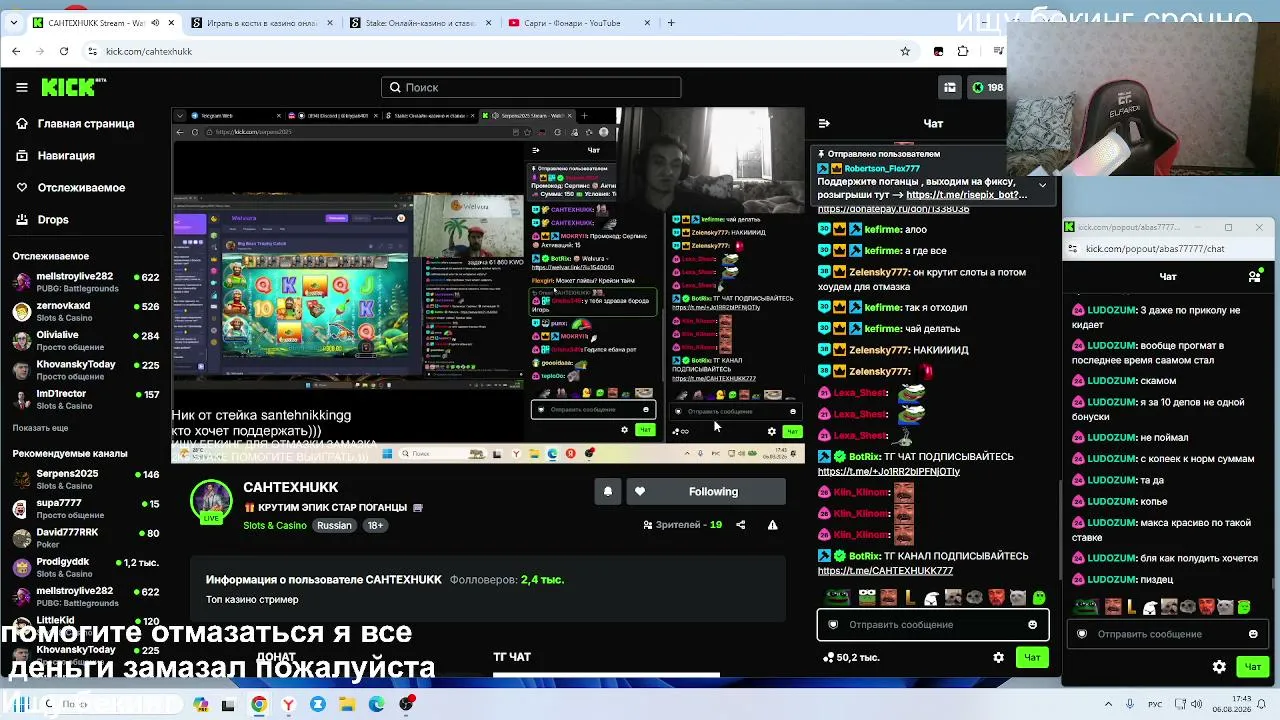Click the pepe frog emote in main chat quick bar

tap(837, 598)
